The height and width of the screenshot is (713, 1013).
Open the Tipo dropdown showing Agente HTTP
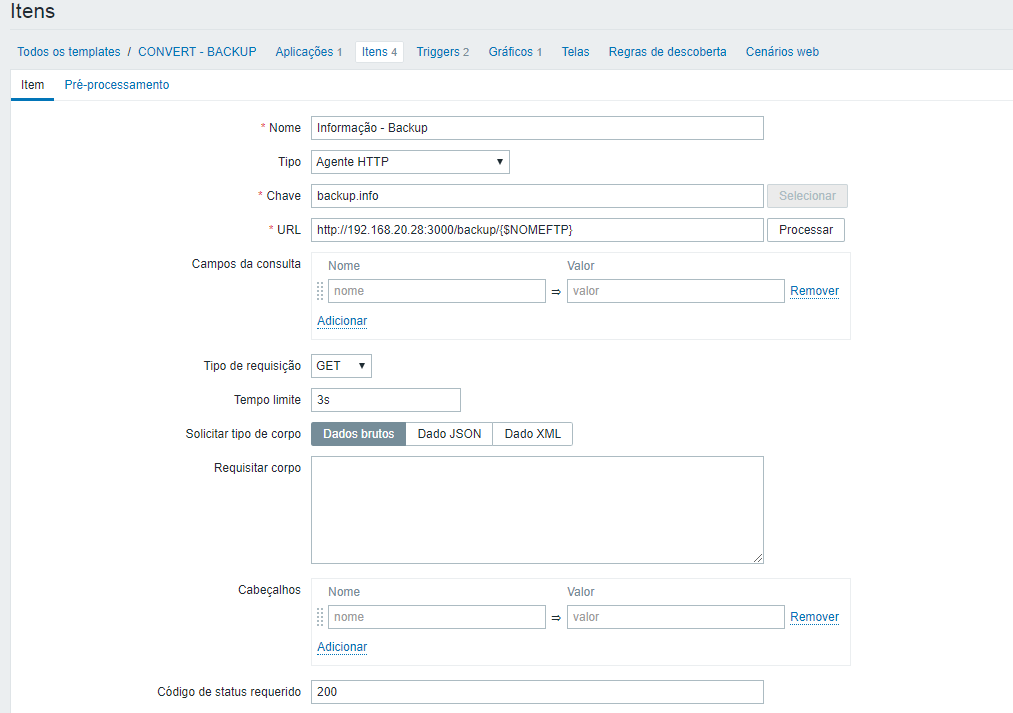[410, 162]
